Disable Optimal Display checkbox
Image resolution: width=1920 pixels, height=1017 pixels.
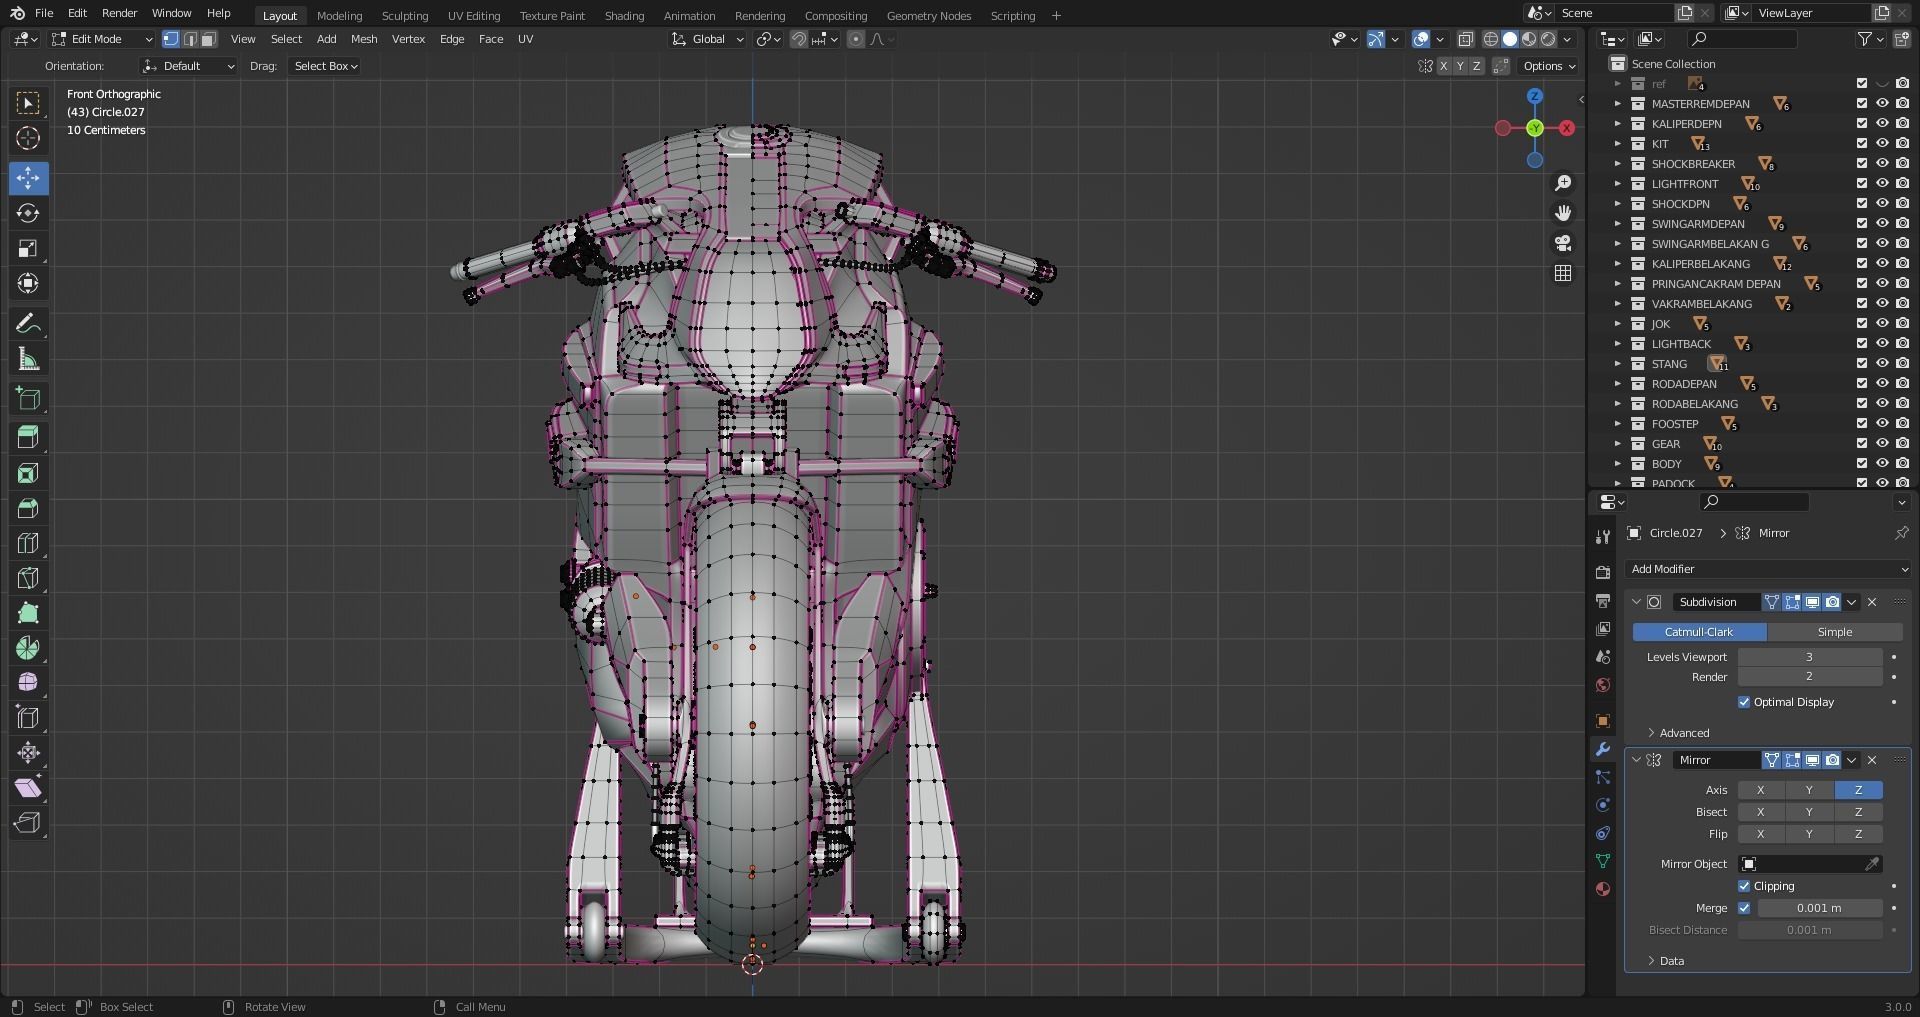pyautogui.click(x=1744, y=702)
